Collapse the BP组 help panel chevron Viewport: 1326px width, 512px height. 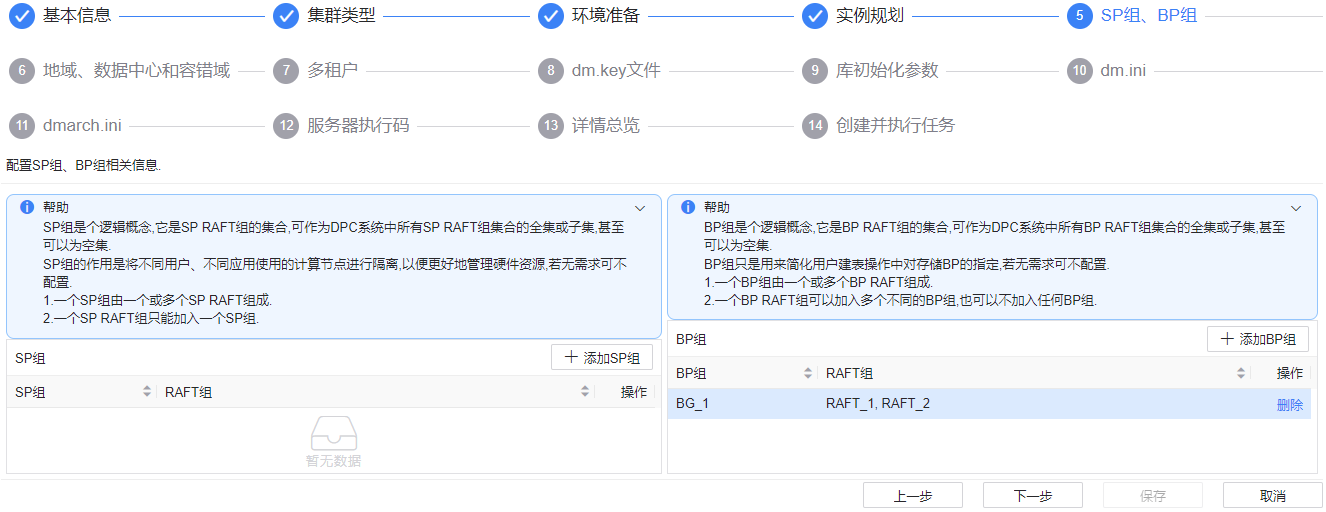point(1296,208)
